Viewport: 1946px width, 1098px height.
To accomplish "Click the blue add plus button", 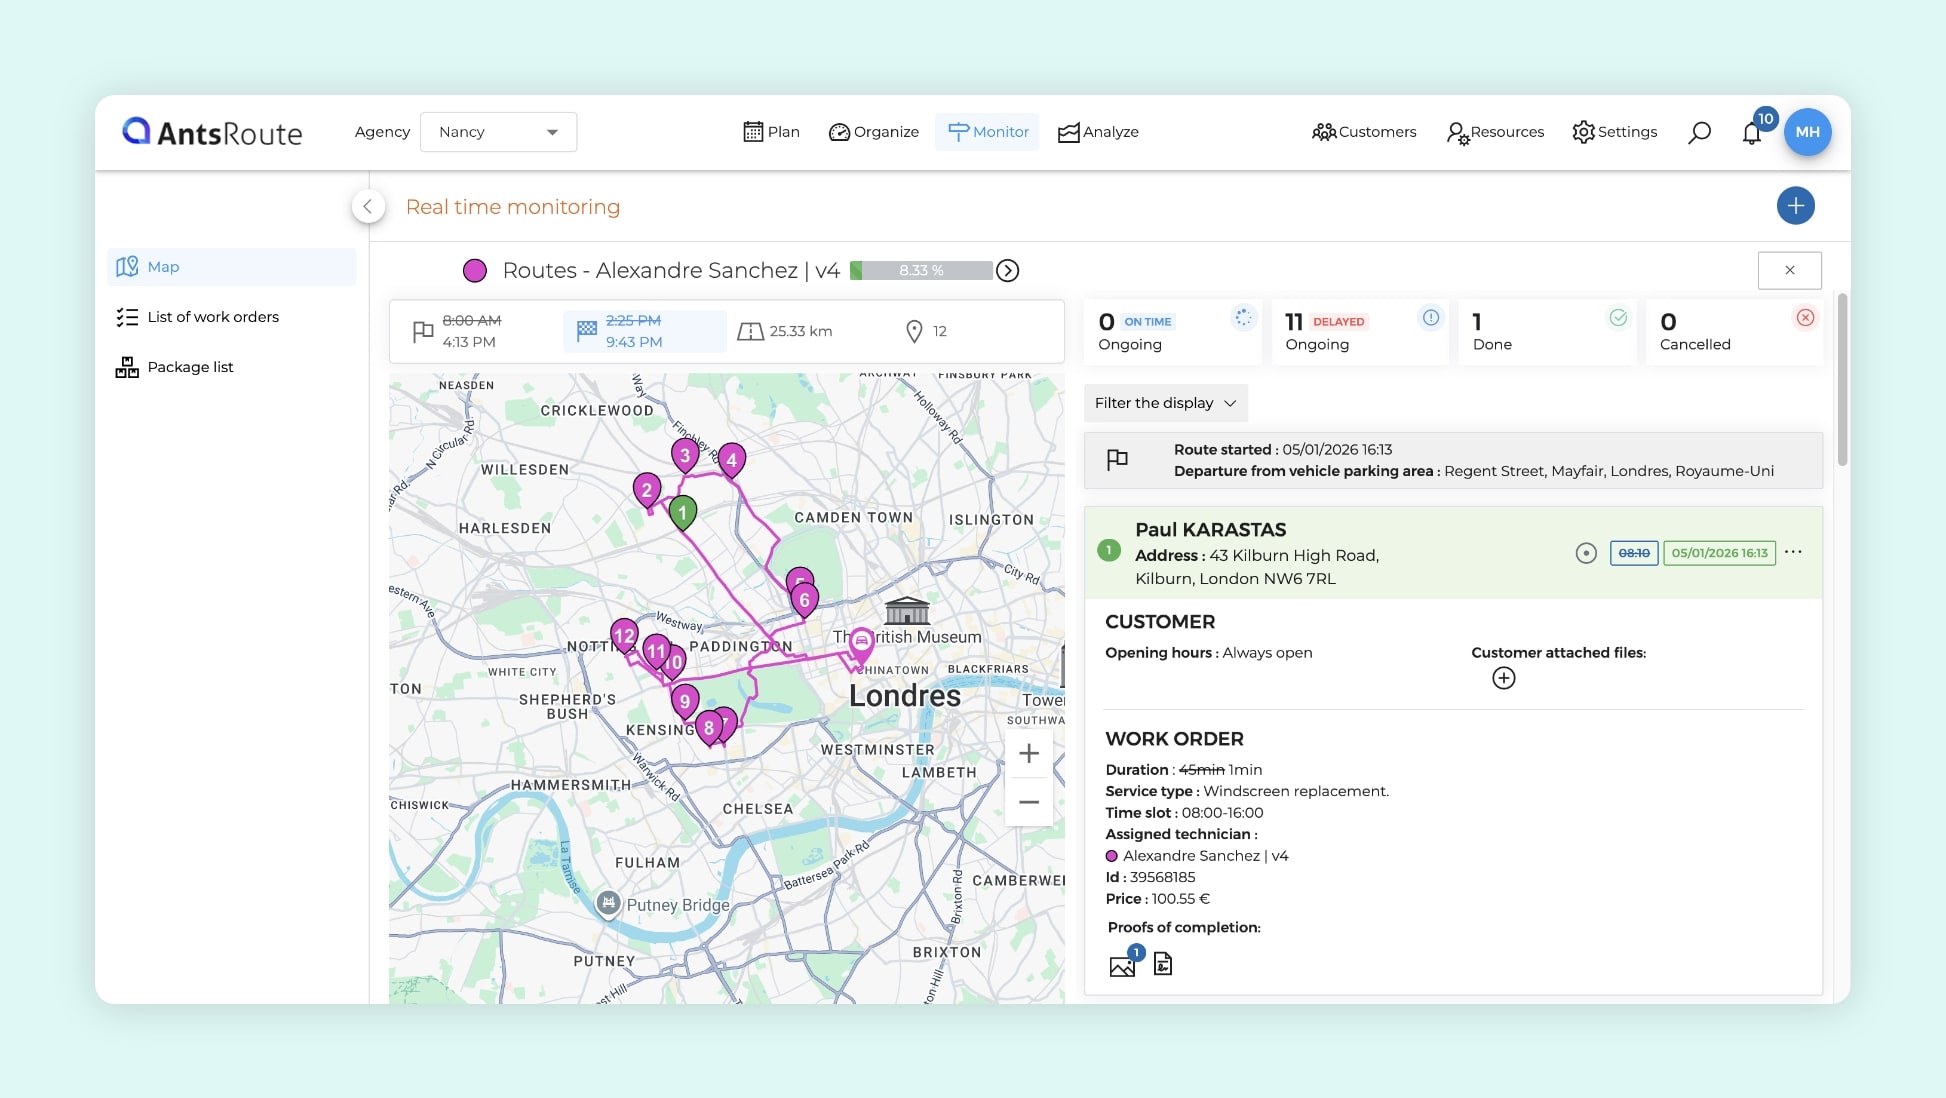I will 1795,206.
